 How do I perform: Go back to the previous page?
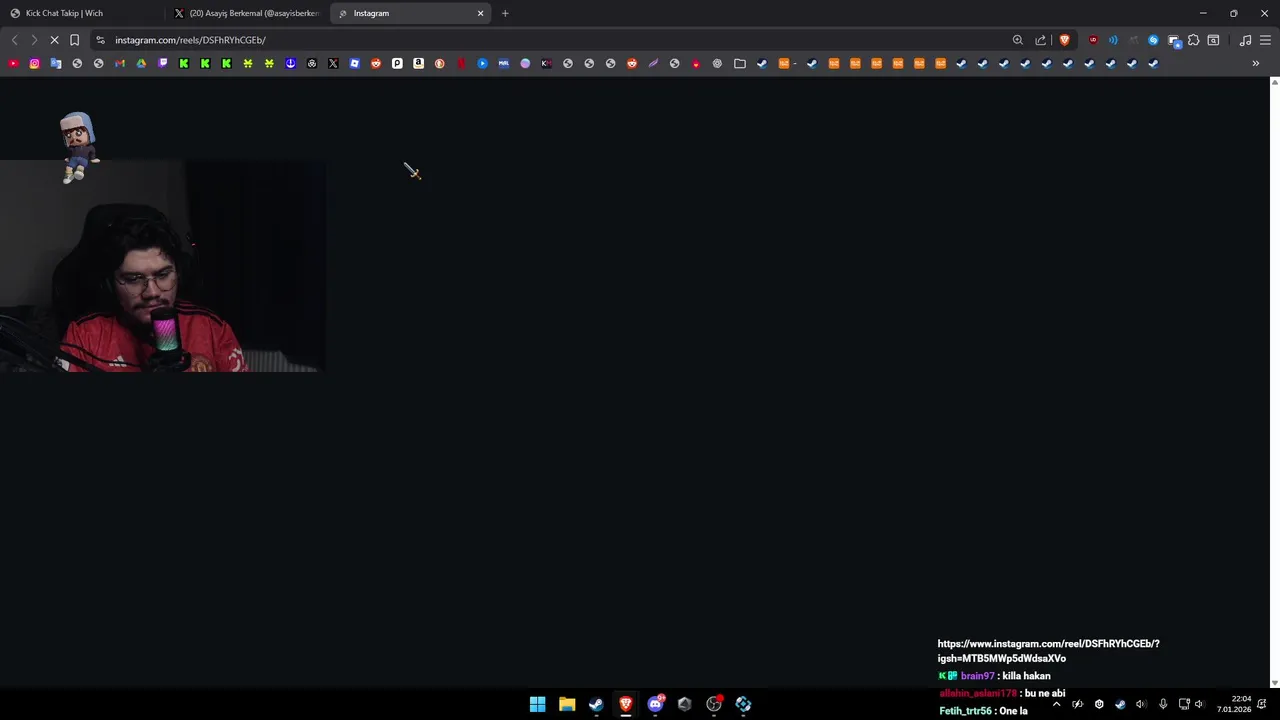pyautogui.click(x=14, y=40)
